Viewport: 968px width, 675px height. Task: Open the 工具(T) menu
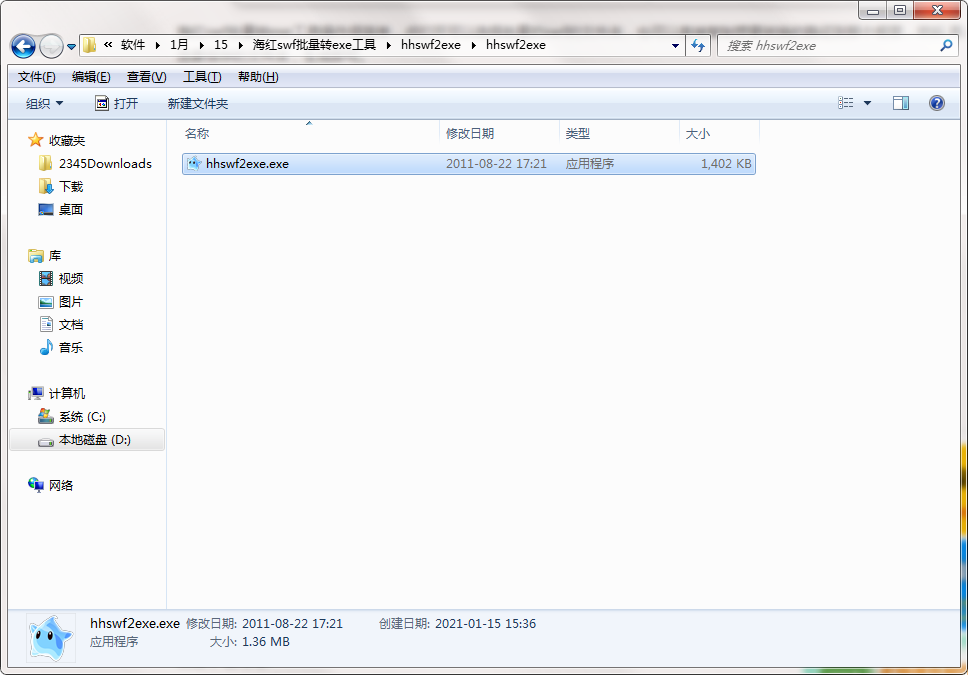pyautogui.click(x=202, y=77)
